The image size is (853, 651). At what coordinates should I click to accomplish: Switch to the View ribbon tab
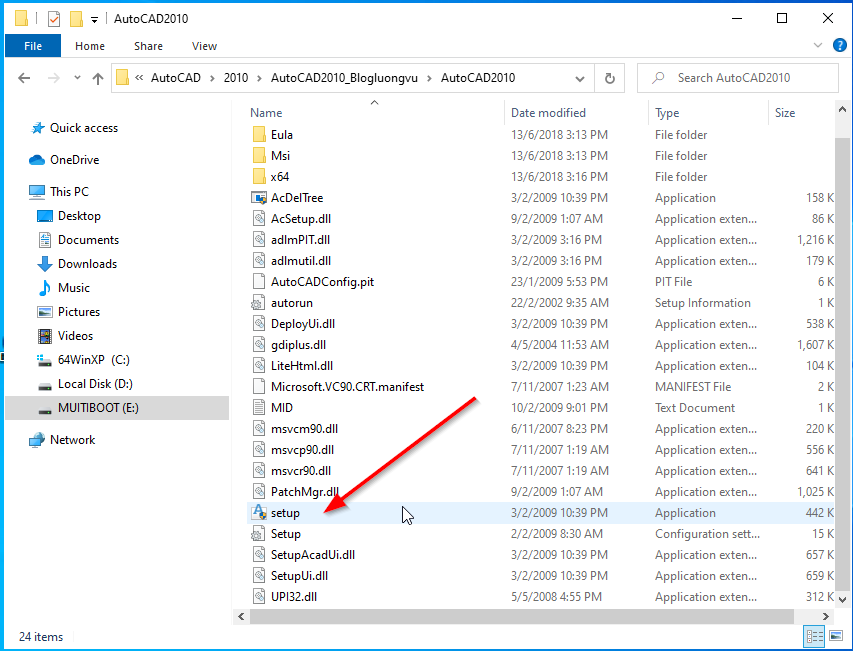point(204,46)
